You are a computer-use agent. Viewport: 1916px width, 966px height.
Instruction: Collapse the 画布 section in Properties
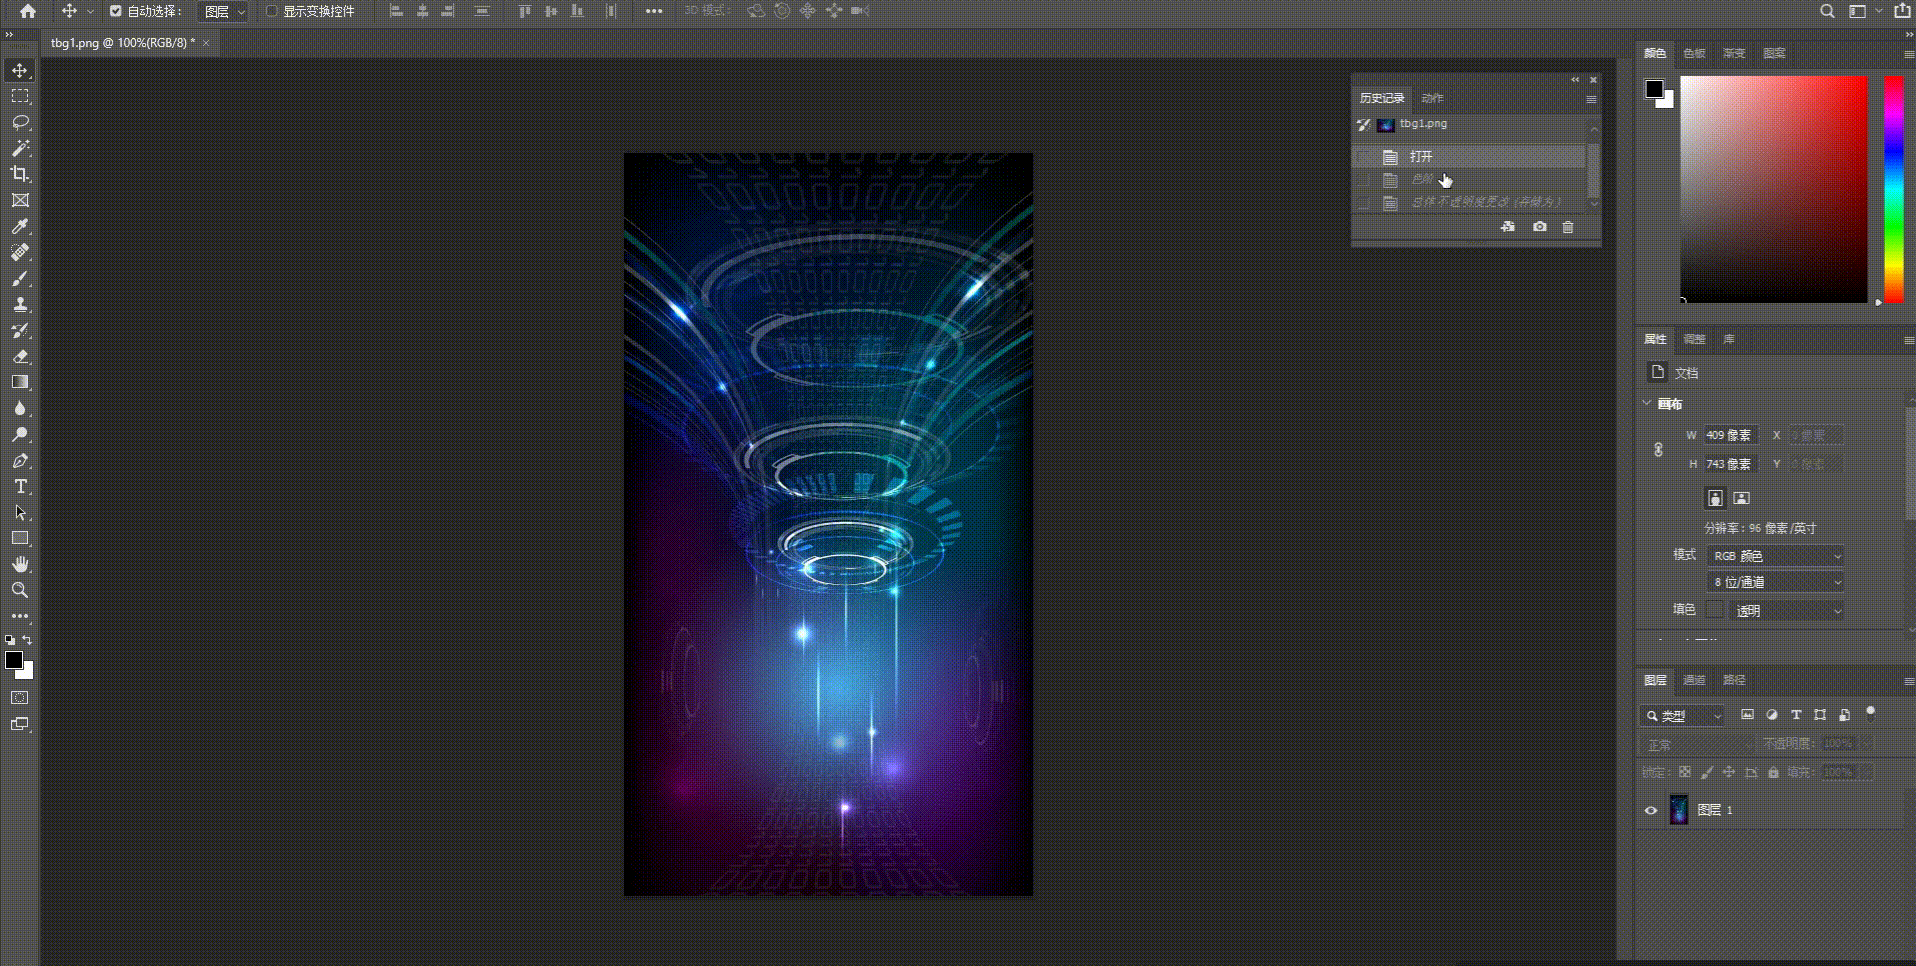(x=1647, y=403)
